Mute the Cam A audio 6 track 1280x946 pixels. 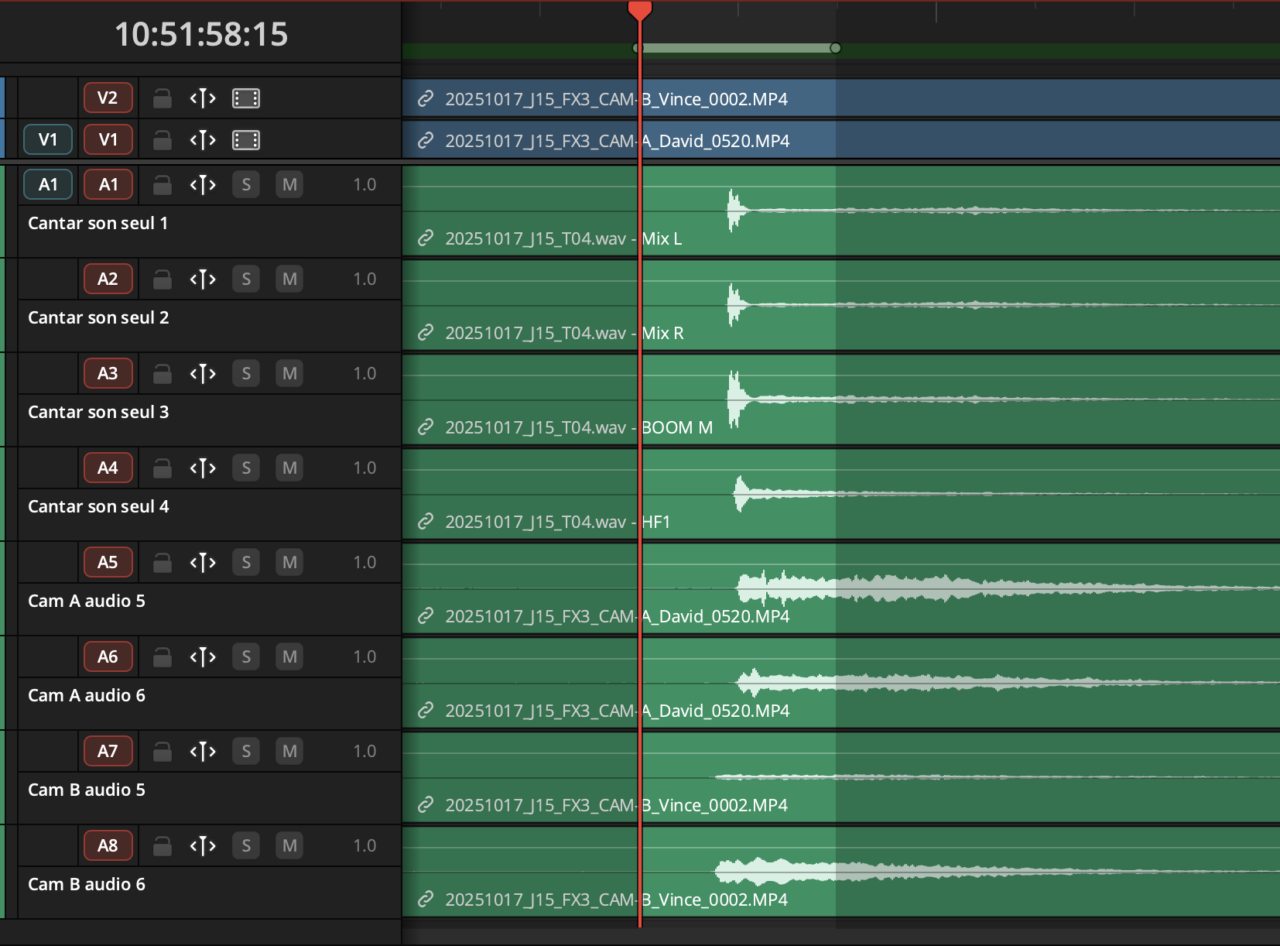pyautogui.click(x=289, y=657)
